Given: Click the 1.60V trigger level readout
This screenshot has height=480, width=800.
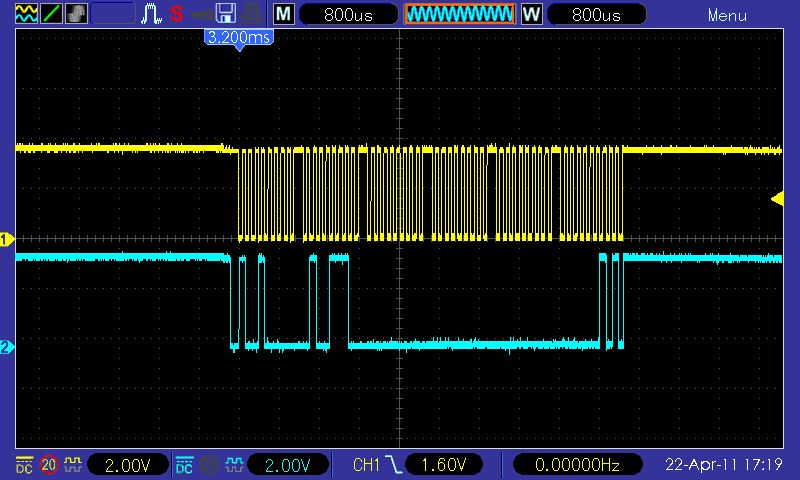Looking at the screenshot, I should pos(443,465).
